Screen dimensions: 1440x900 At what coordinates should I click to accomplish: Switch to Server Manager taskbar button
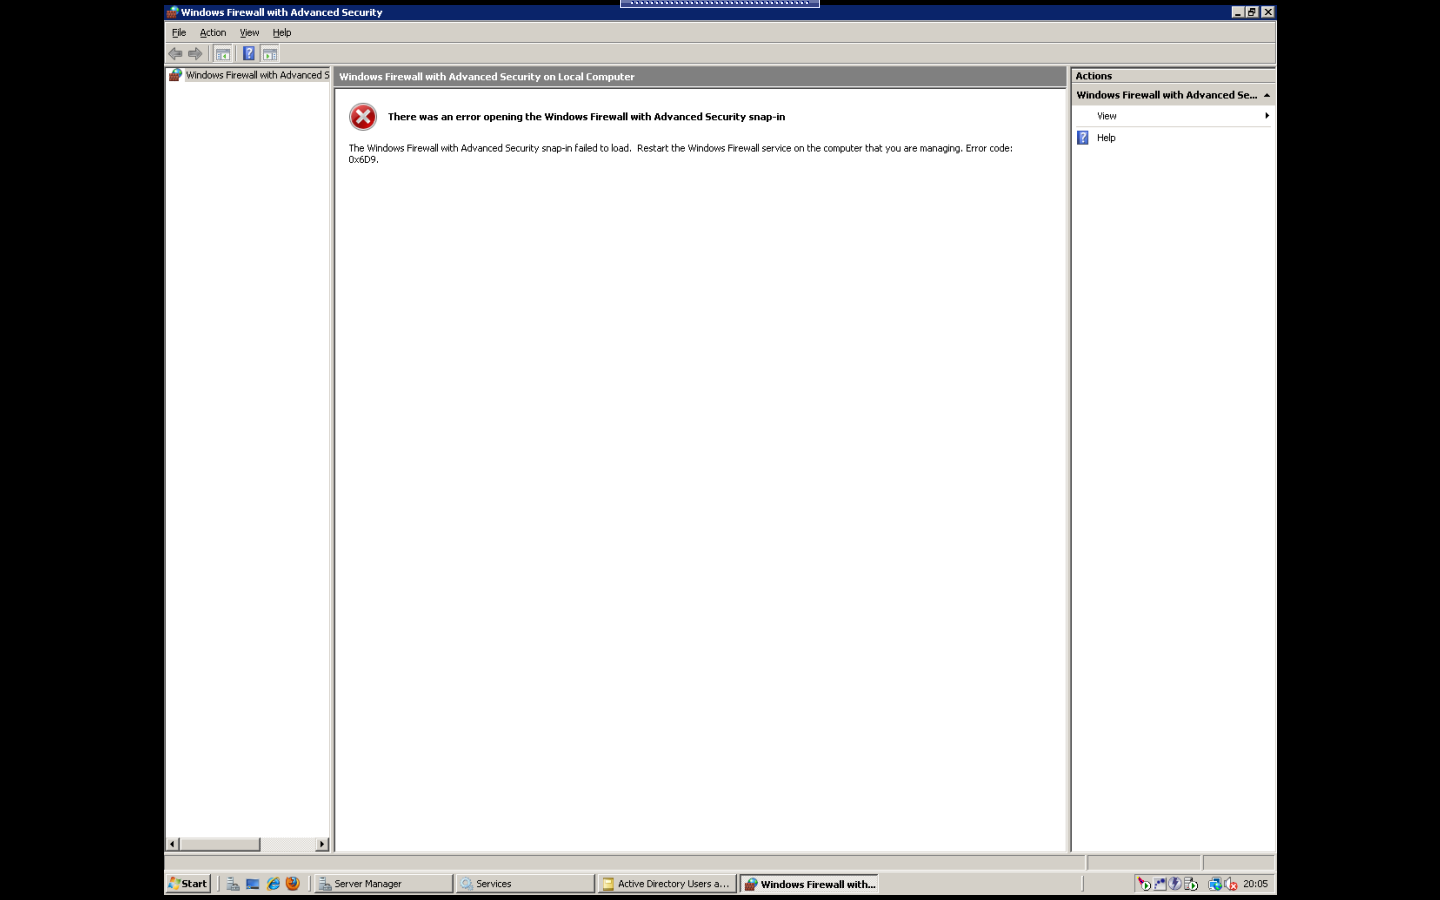pyautogui.click(x=383, y=884)
